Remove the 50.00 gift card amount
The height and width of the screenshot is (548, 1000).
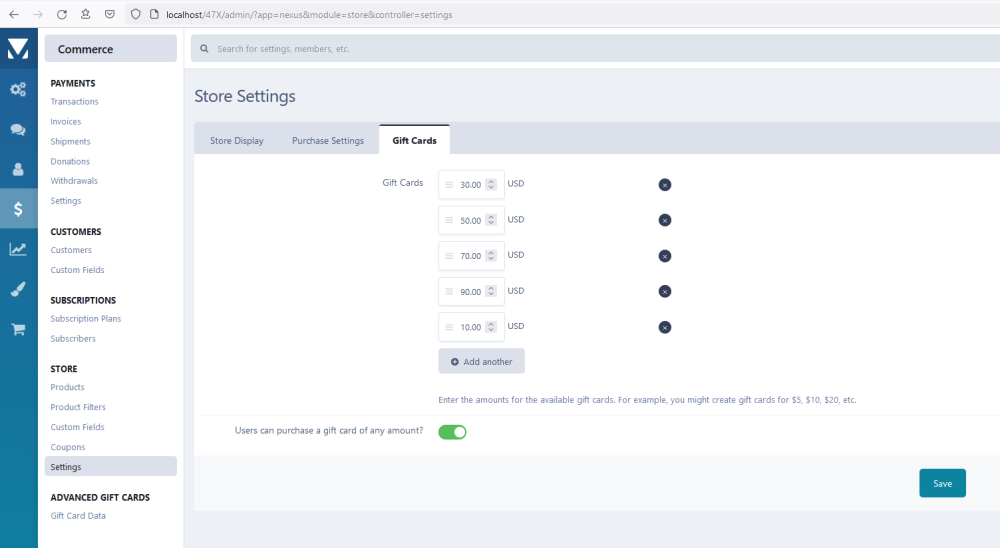665,220
